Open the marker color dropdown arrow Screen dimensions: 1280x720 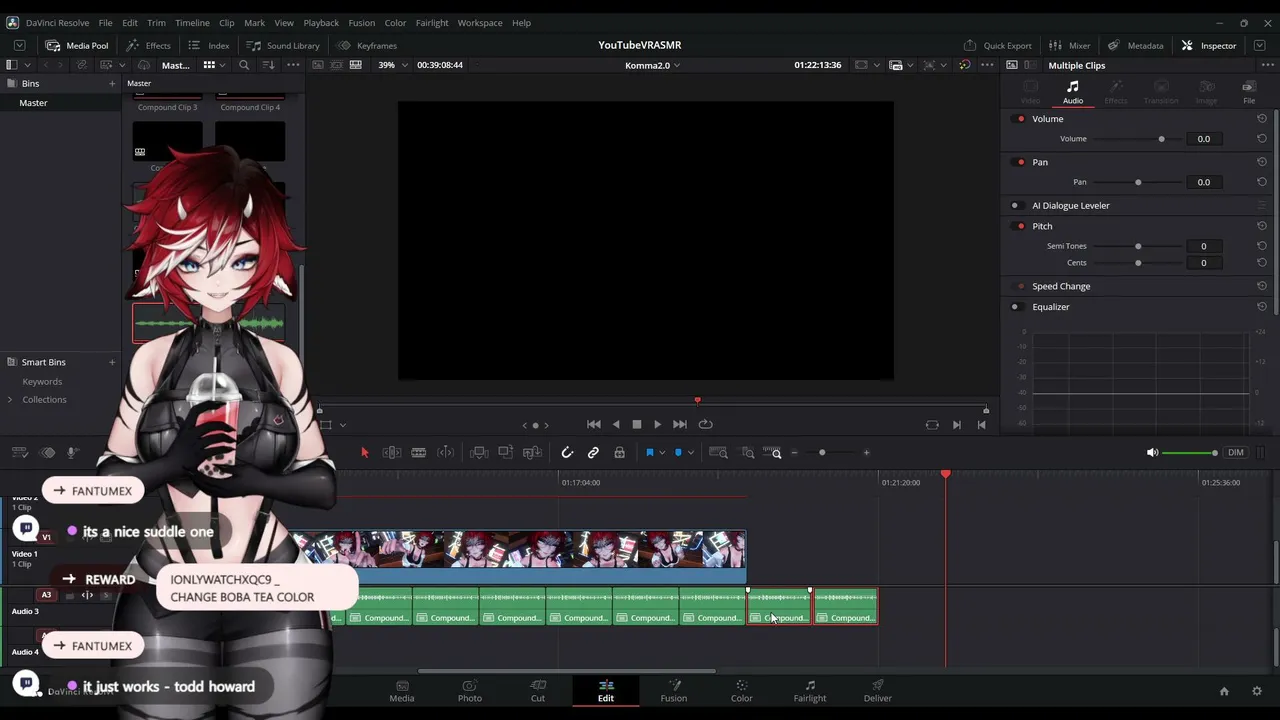click(690, 453)
